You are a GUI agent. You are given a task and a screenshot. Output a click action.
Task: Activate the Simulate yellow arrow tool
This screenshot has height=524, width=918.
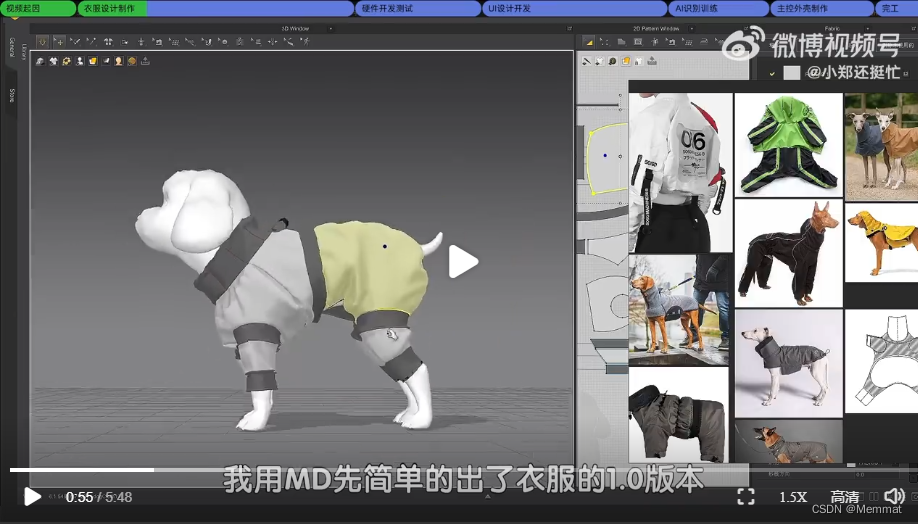[42, 42]
